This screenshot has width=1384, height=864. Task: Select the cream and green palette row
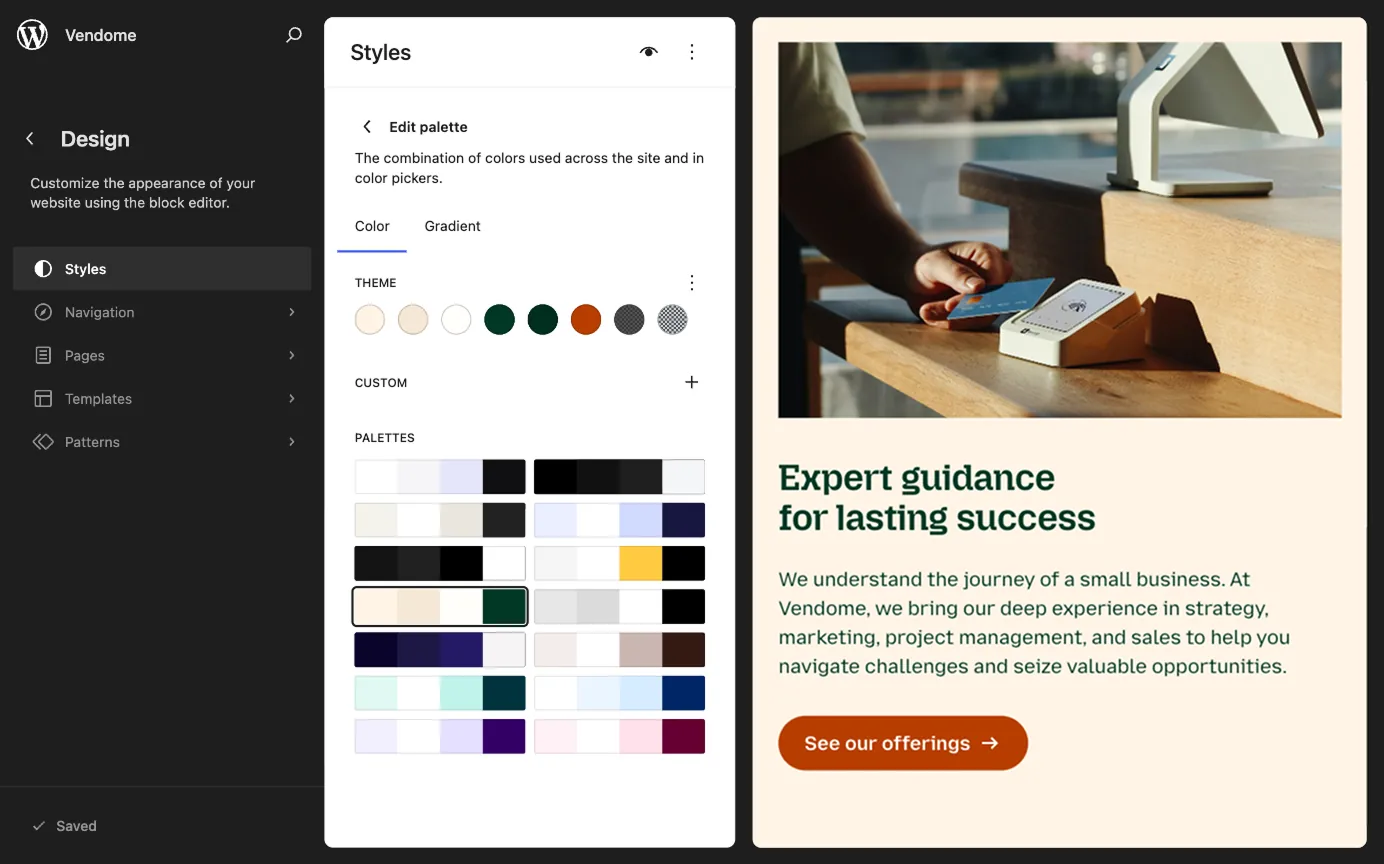440,606
